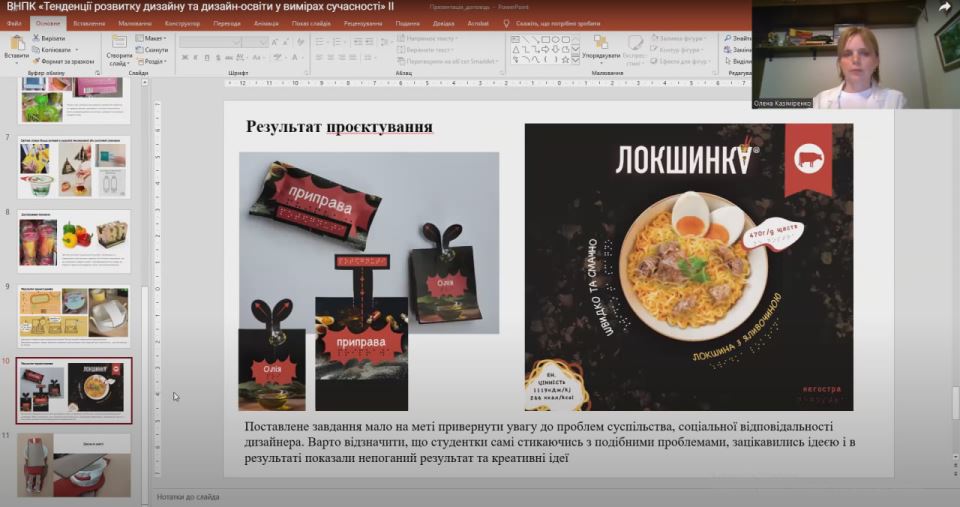Click the Упорядкувати arrange icon
The width and height of the screenshot is (960, 507).
coord(601,42)
